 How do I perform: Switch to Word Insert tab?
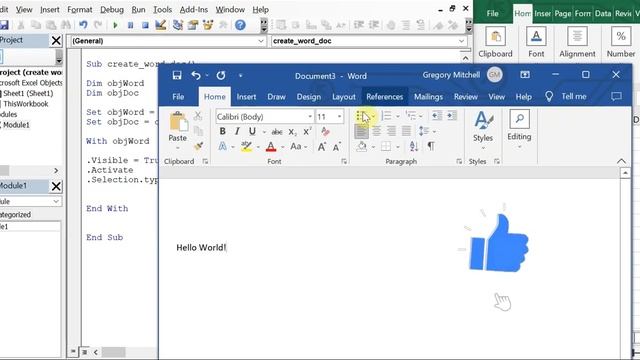coord(246,97)
